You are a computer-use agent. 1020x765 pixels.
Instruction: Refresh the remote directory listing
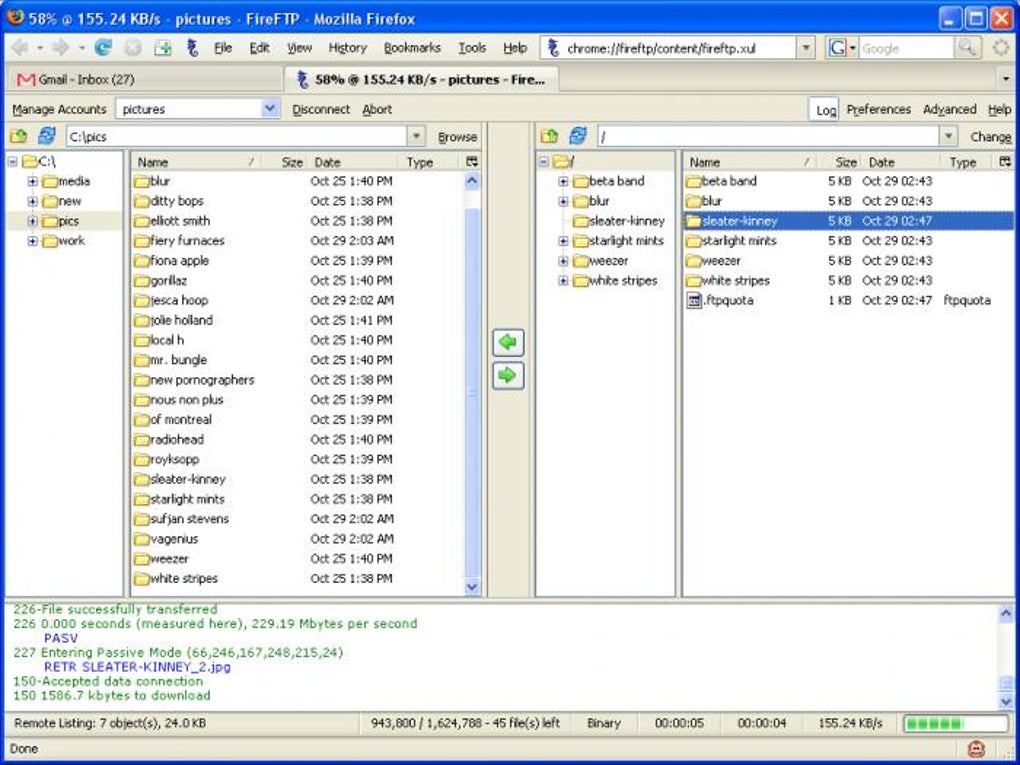[x=578, y=136]
